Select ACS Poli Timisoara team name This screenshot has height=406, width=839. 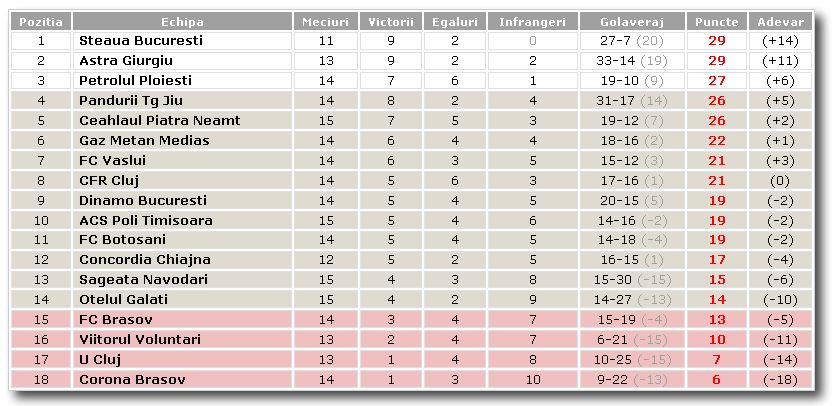click(146, 220)
